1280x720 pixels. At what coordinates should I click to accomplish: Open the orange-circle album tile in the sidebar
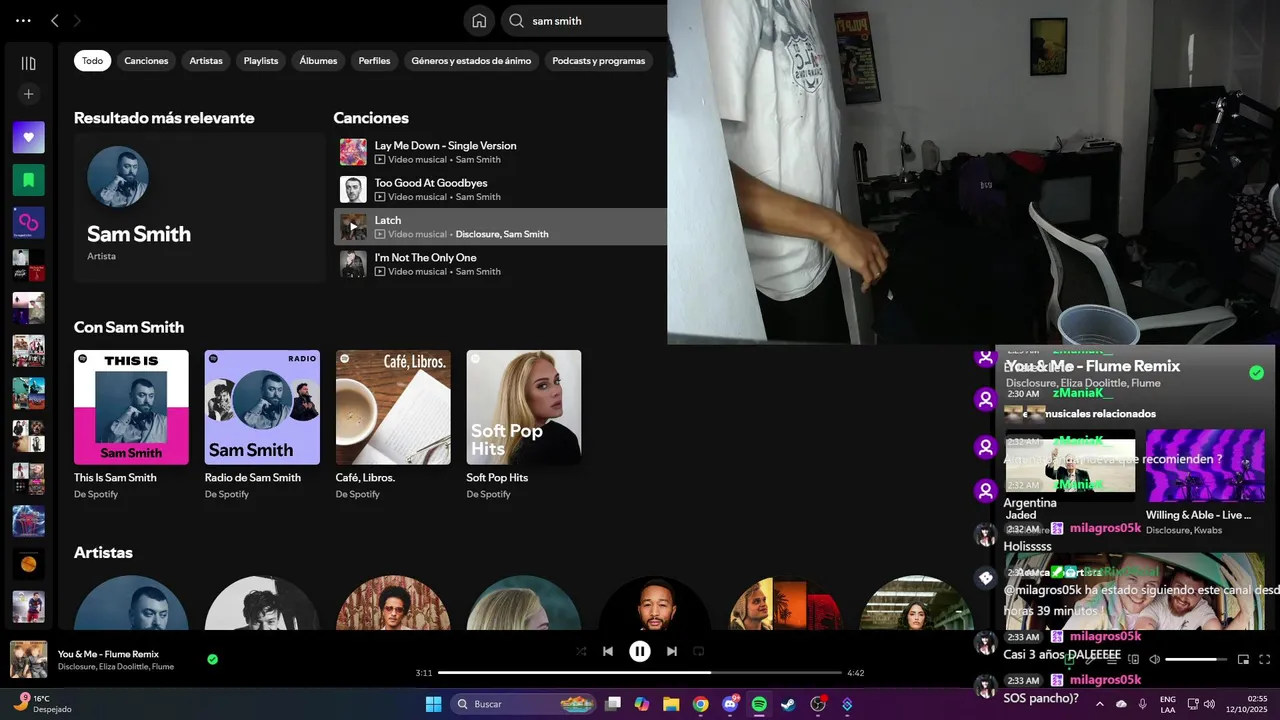tap(28, 564)
